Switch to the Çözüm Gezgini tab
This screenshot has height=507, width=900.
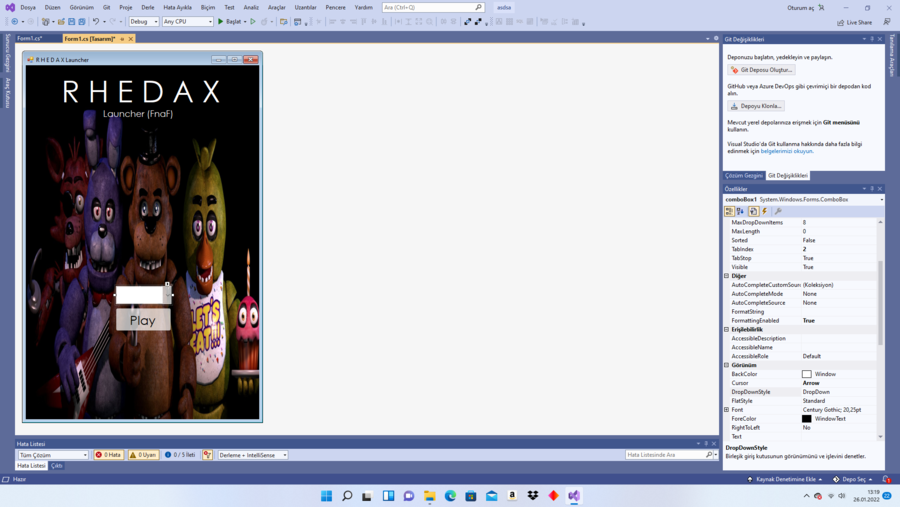tap(744, 176)
